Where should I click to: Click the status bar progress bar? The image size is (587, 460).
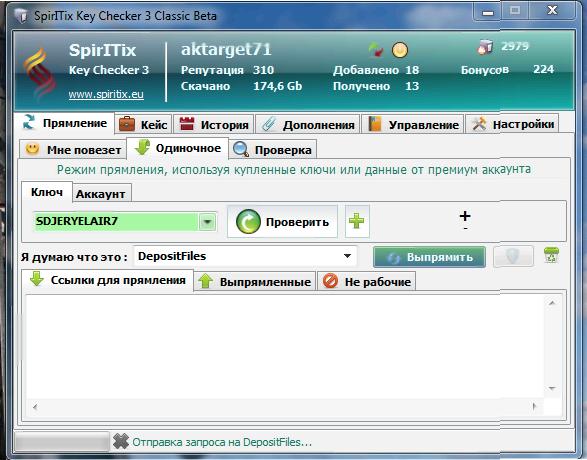coord(62,442)
